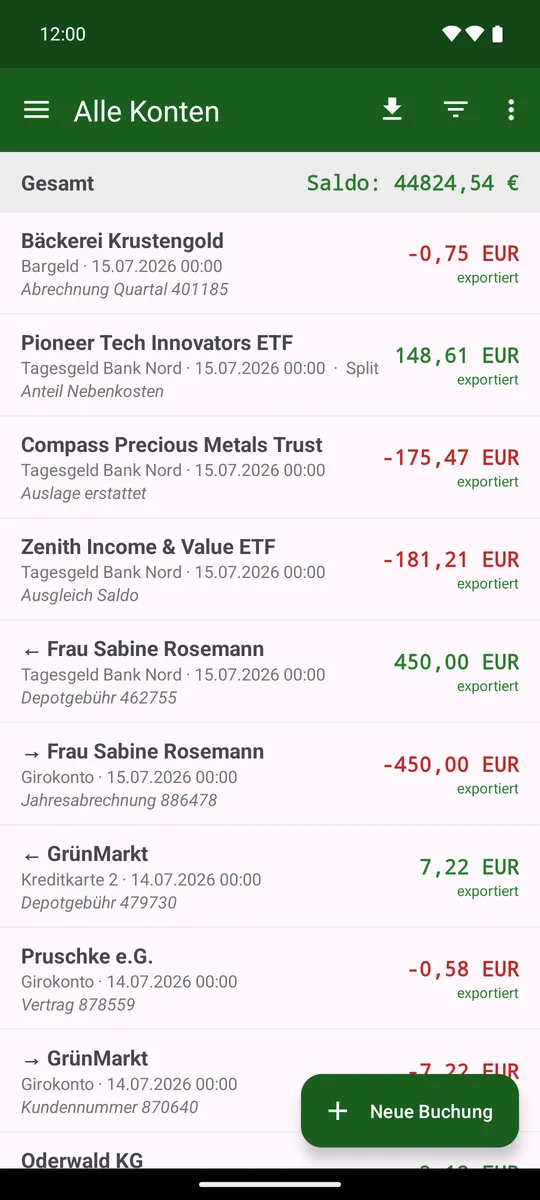
Task: Select the Alle Konten title
Action: 147,111
